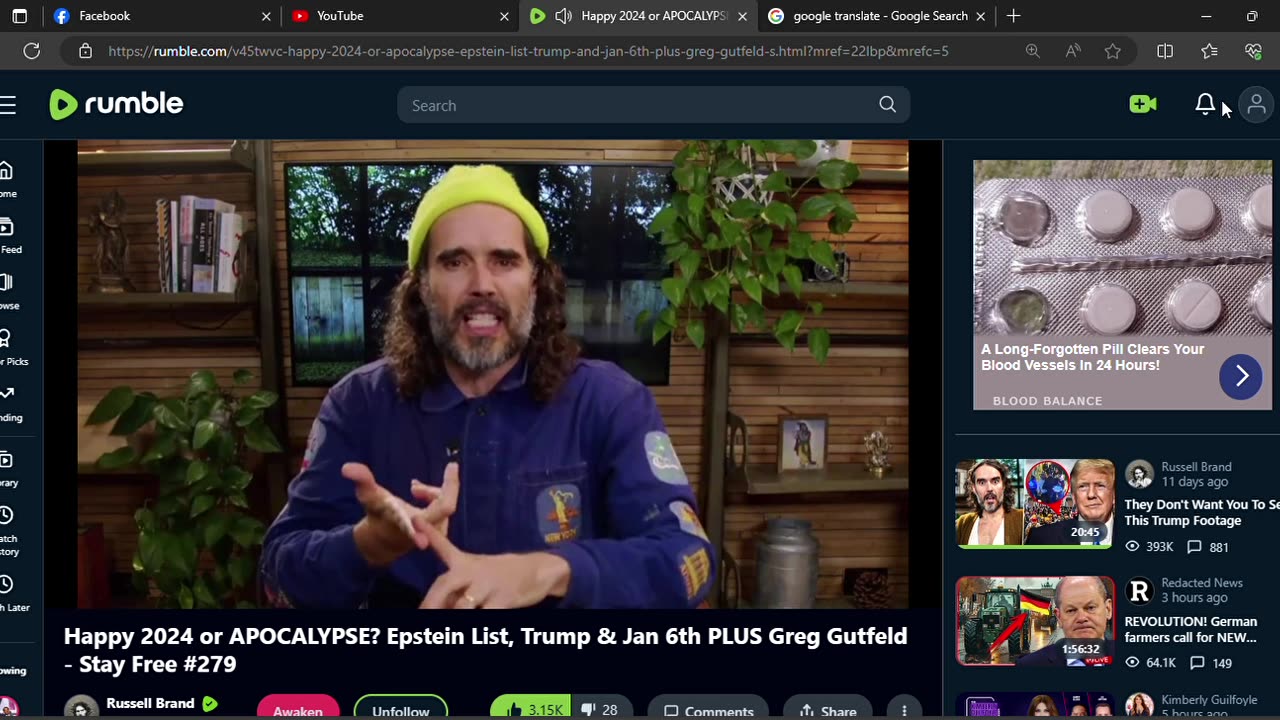
Task: Click the 'BLOOD BALANCE' ad label
Action: click(1047, 401)
